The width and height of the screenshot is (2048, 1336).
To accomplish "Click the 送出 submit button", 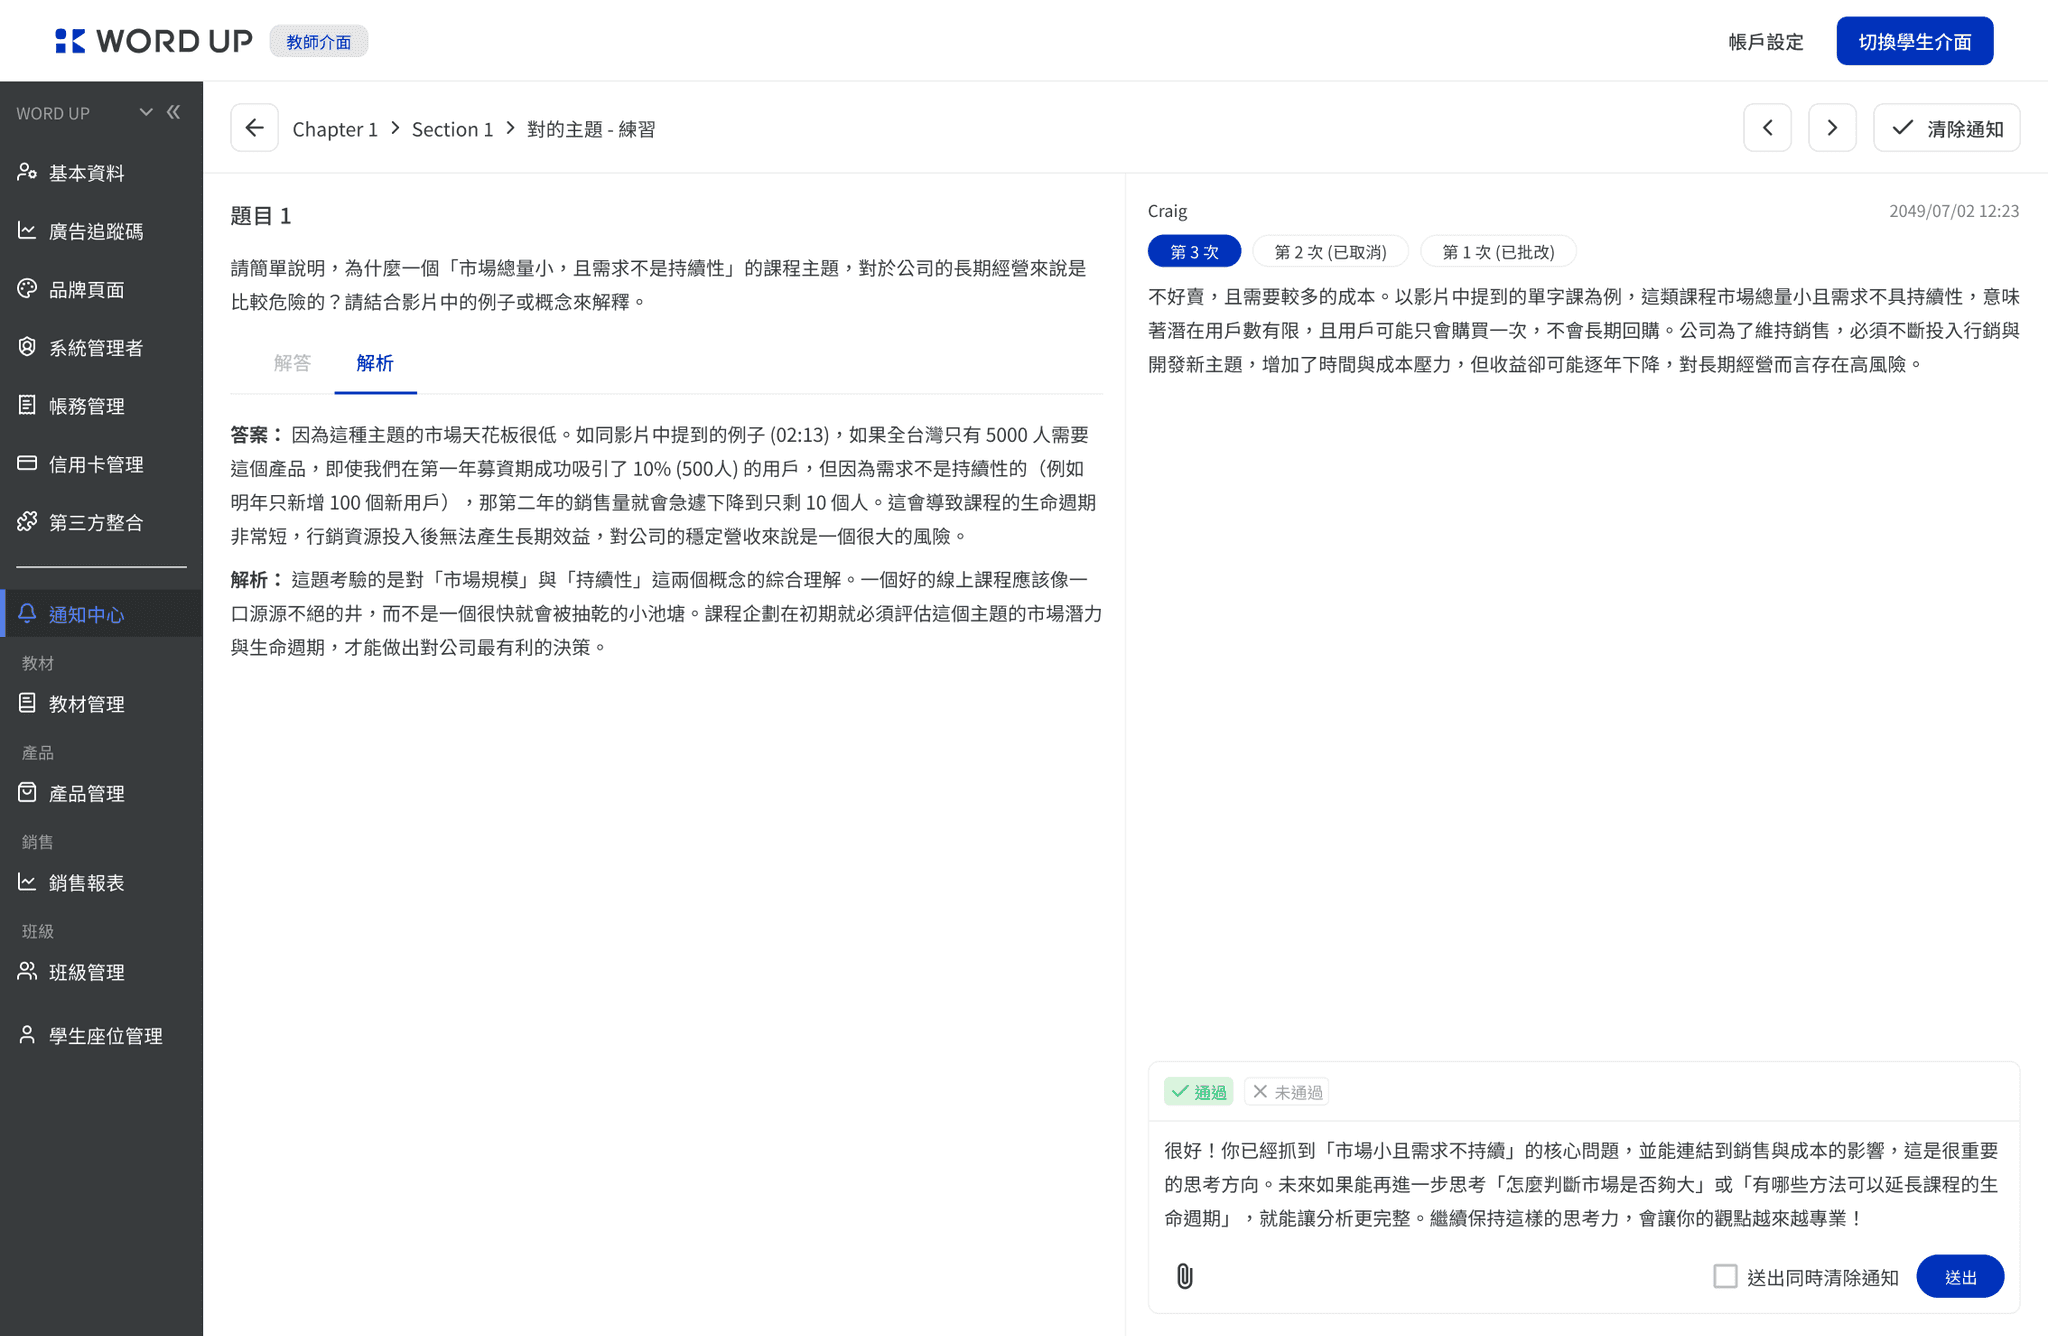I will coord(1959,1277).
